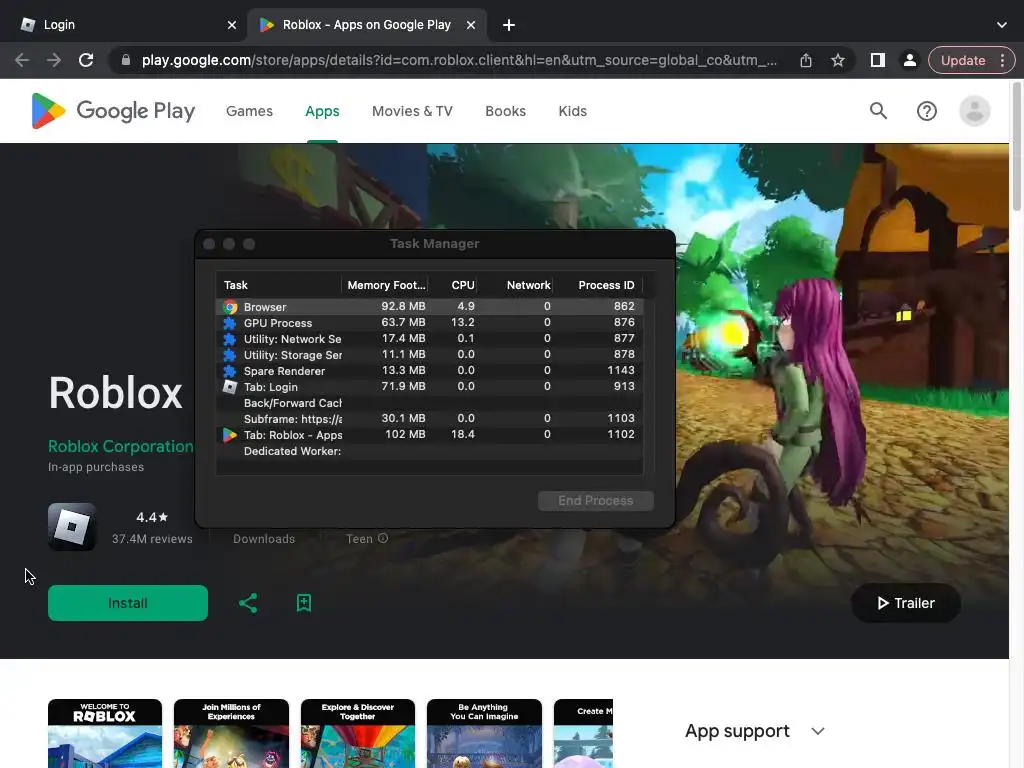This screenshot has width=1024, height=768.
Task: Bookmark this page with the star icon
Action: [x=838, y=60]
